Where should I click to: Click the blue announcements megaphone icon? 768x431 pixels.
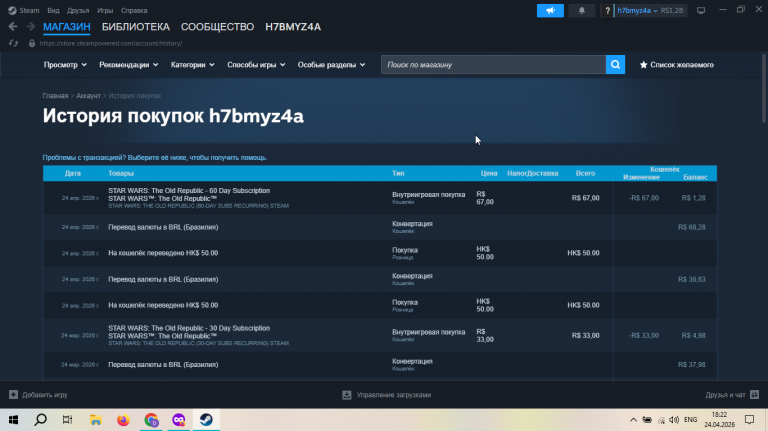click(551, 10)
